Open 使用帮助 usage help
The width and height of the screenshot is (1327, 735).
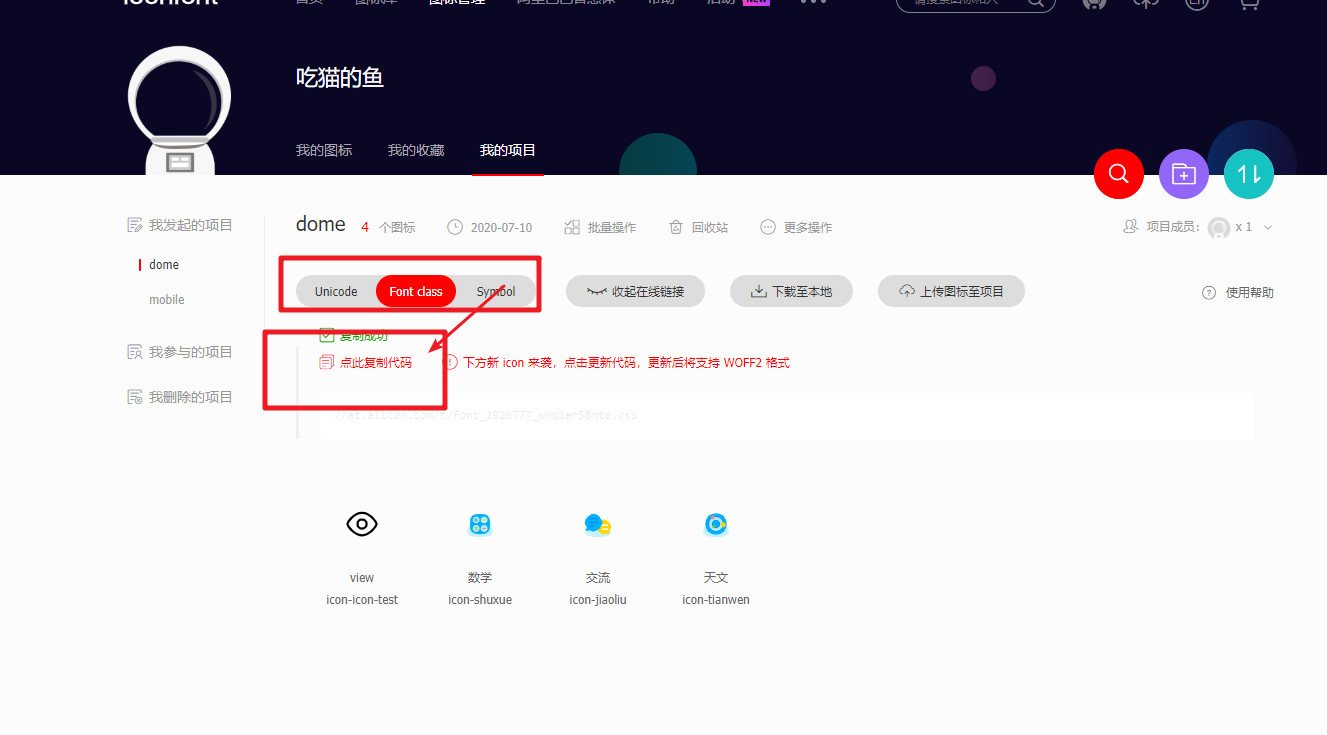click(1238, 292)
